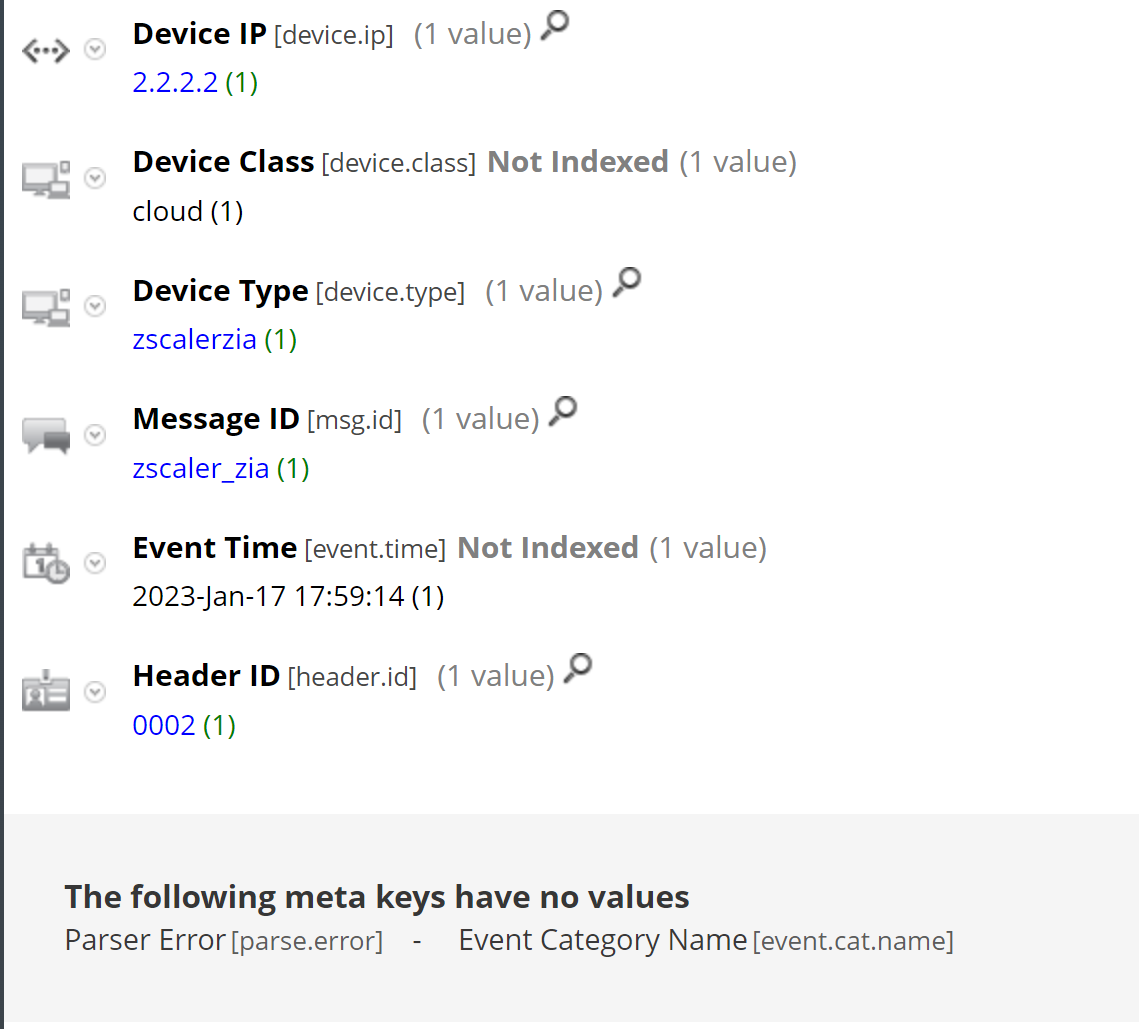The width and height of the screenshot is (1139, 1029).
Task: Select the zscalerzia device type value
Action: (x=195, y=340)
